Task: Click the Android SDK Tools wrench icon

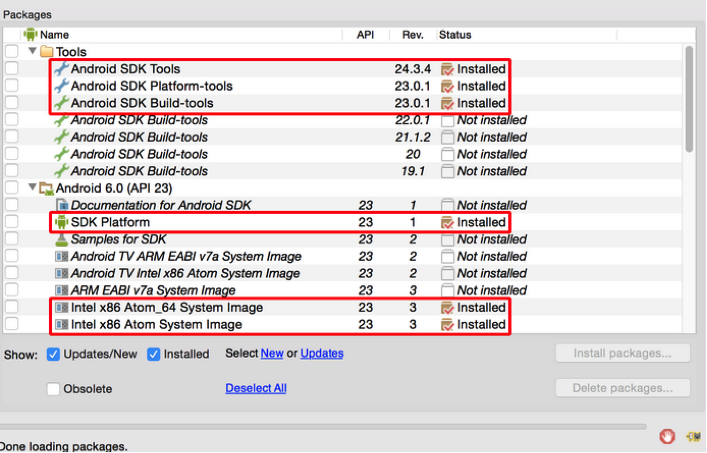Action: pyautogui.click(x=61, y=69)
